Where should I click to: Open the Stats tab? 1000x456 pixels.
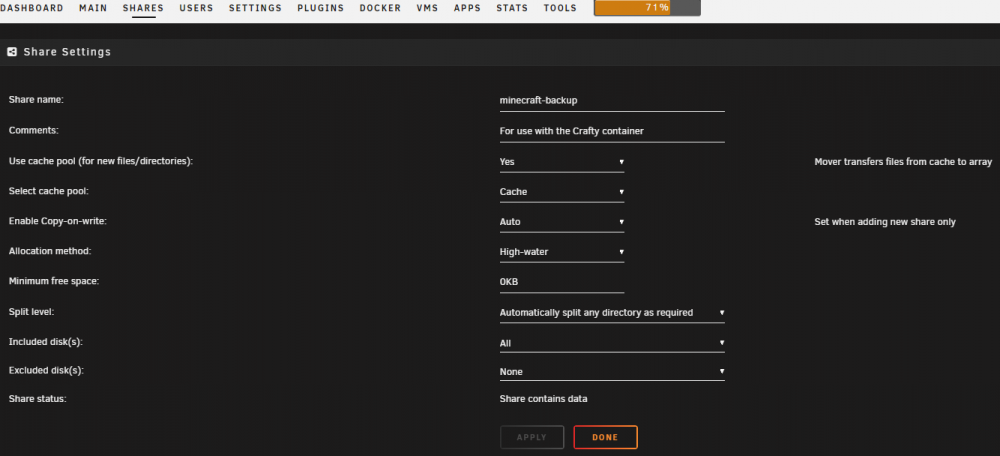[512, 8]
